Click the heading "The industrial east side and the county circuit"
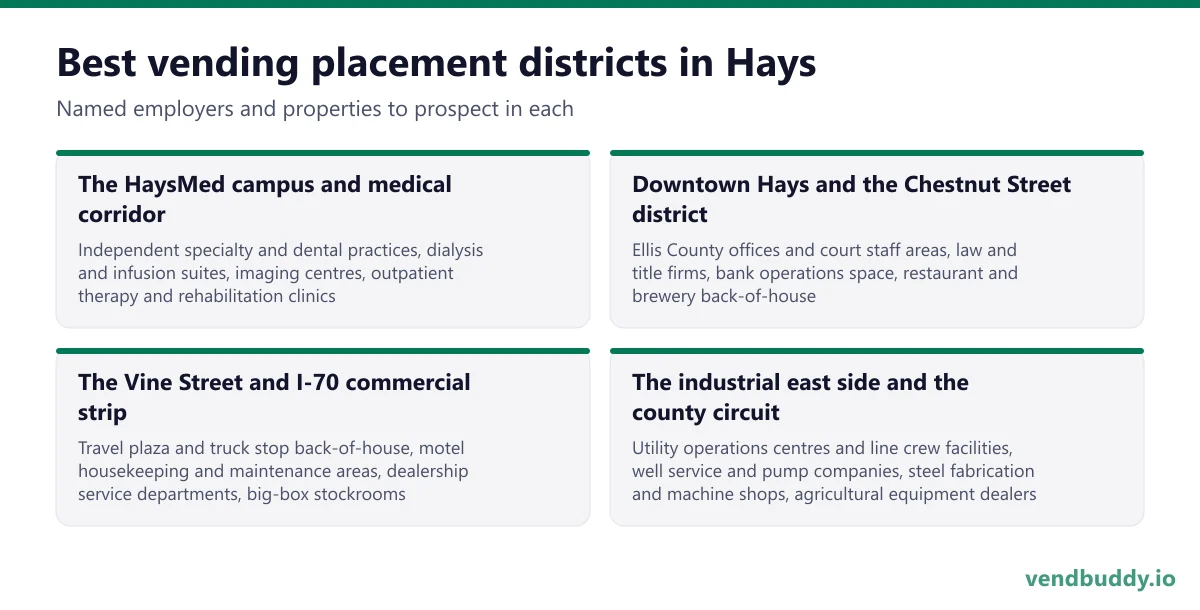Screen dimensions: 1200x610 pyautogui.click(x=800, y=397)
